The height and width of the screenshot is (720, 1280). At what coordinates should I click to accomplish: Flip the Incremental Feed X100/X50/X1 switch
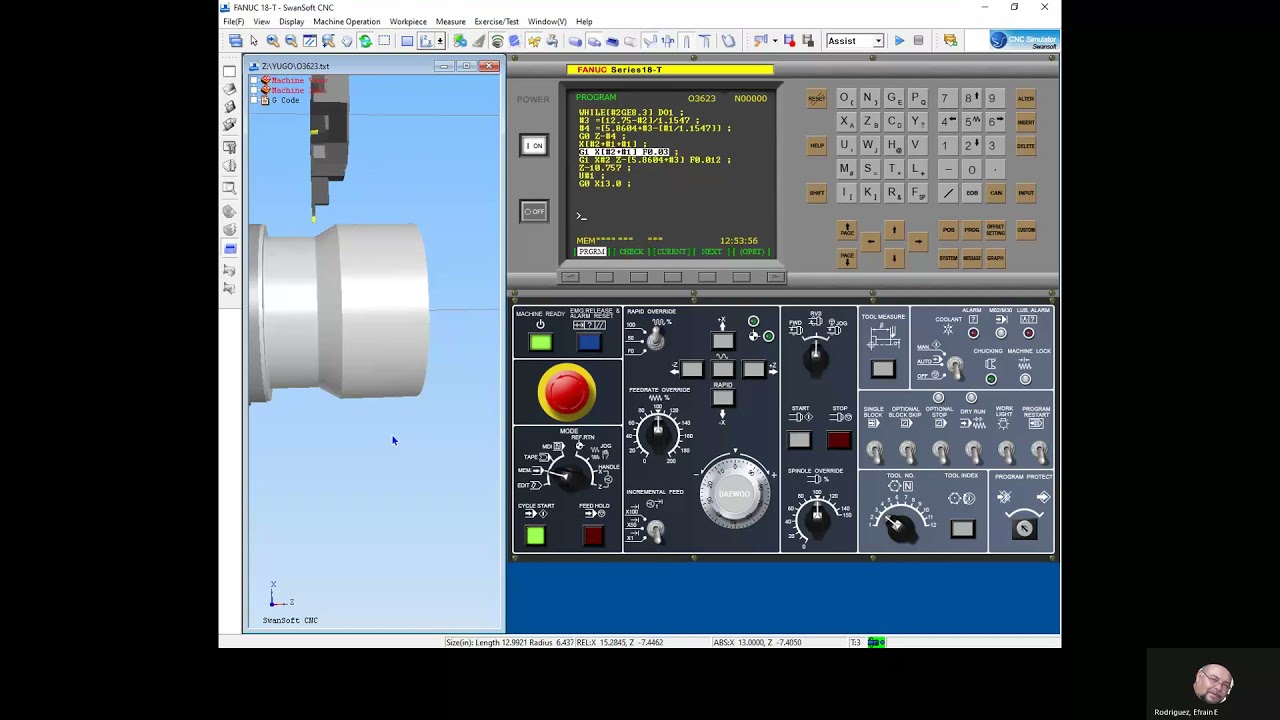coord(655,531)
